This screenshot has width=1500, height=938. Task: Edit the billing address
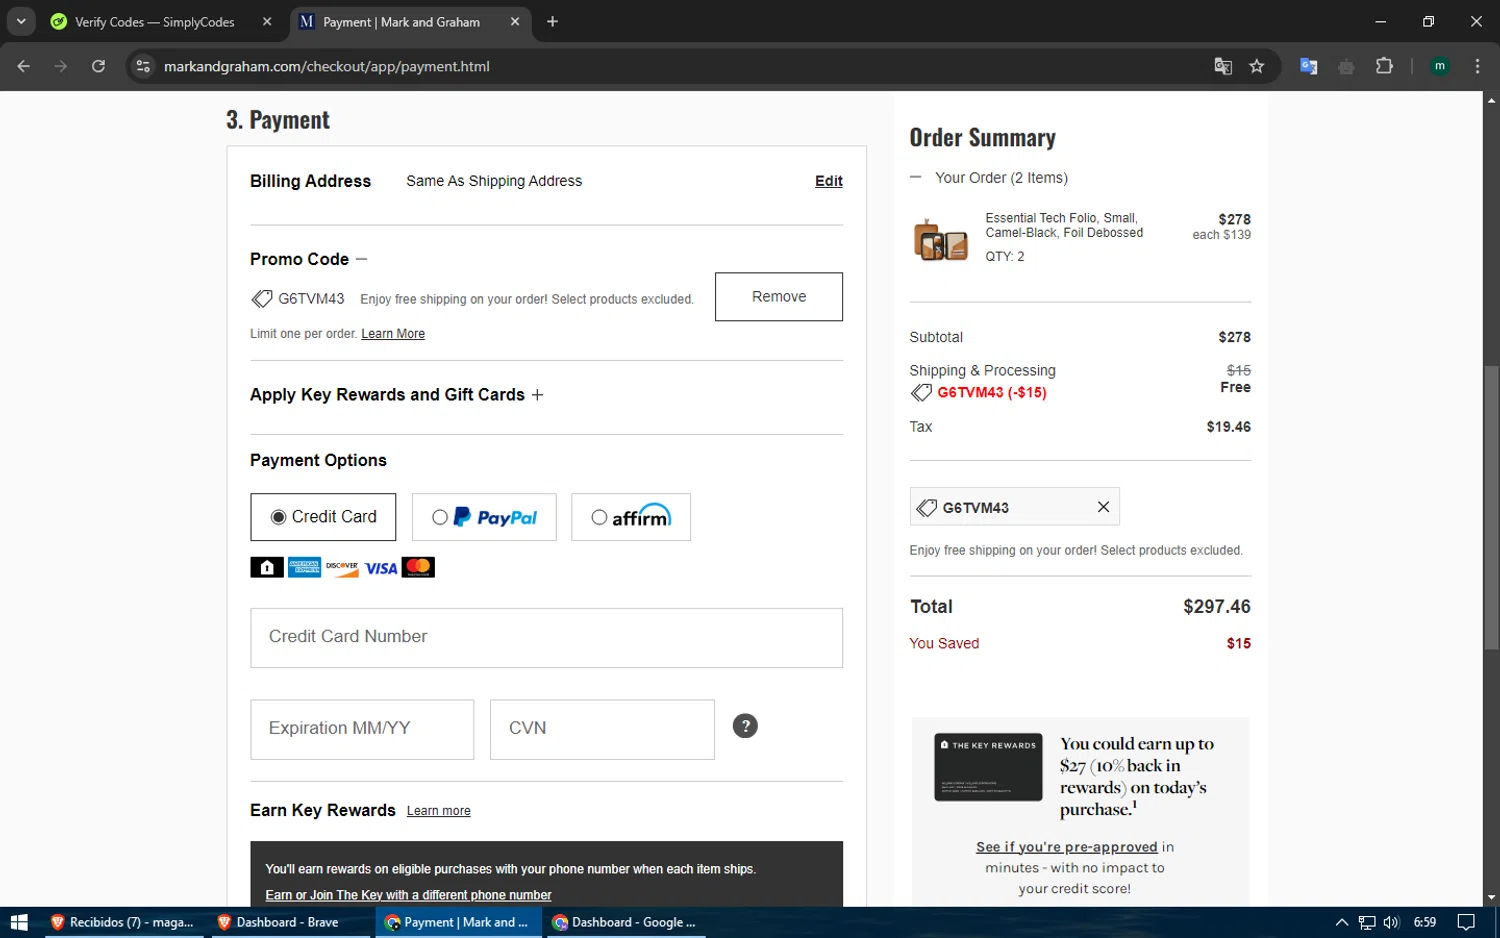(x=829, y=181)
